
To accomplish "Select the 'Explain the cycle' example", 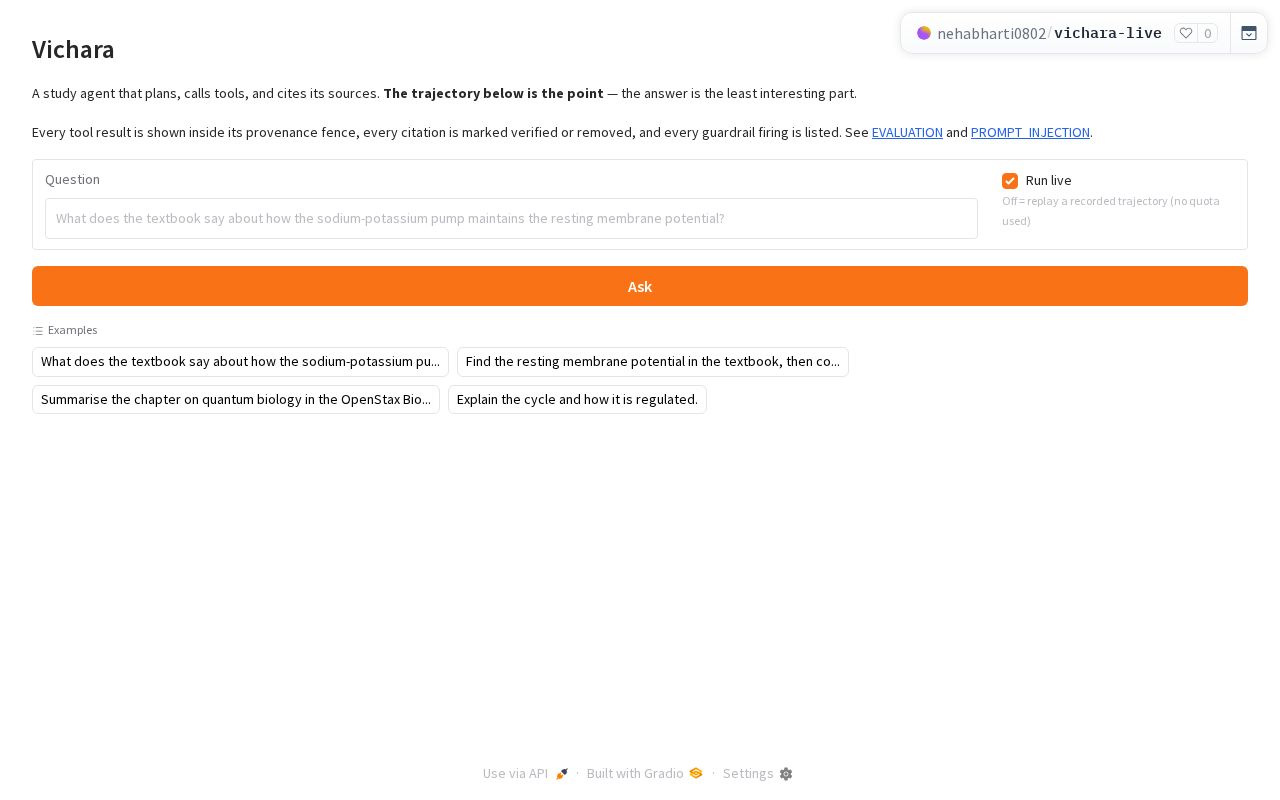I will click(577, 400).
